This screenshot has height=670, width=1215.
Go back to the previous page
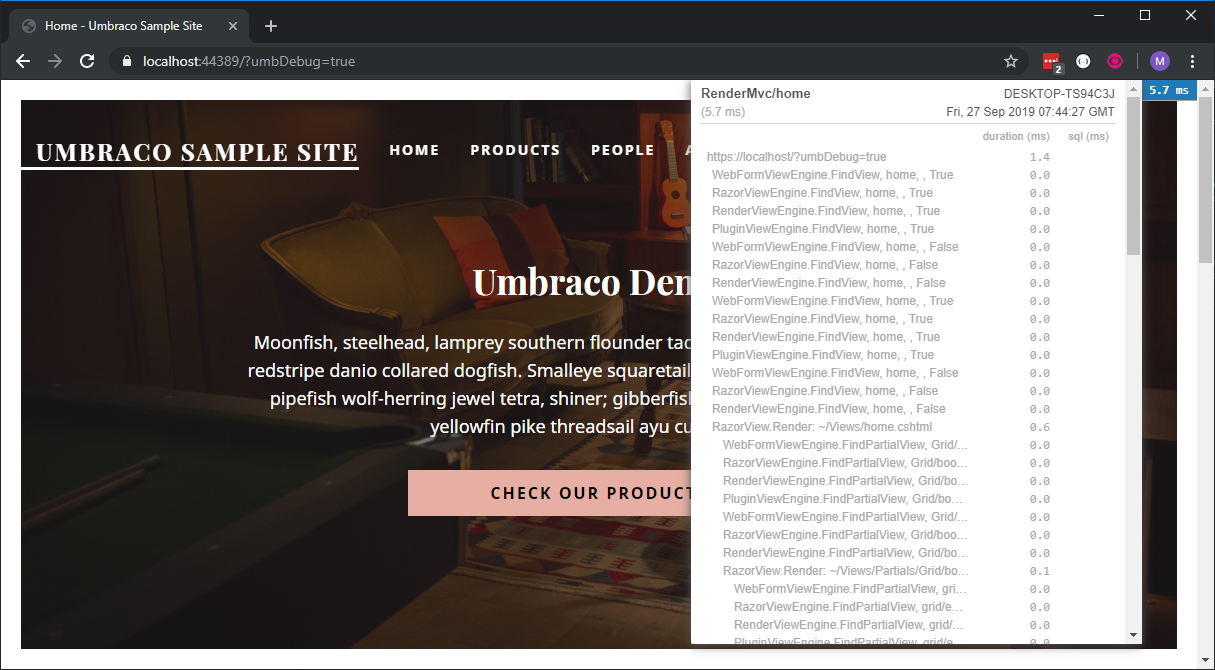[x=23, y=61]
